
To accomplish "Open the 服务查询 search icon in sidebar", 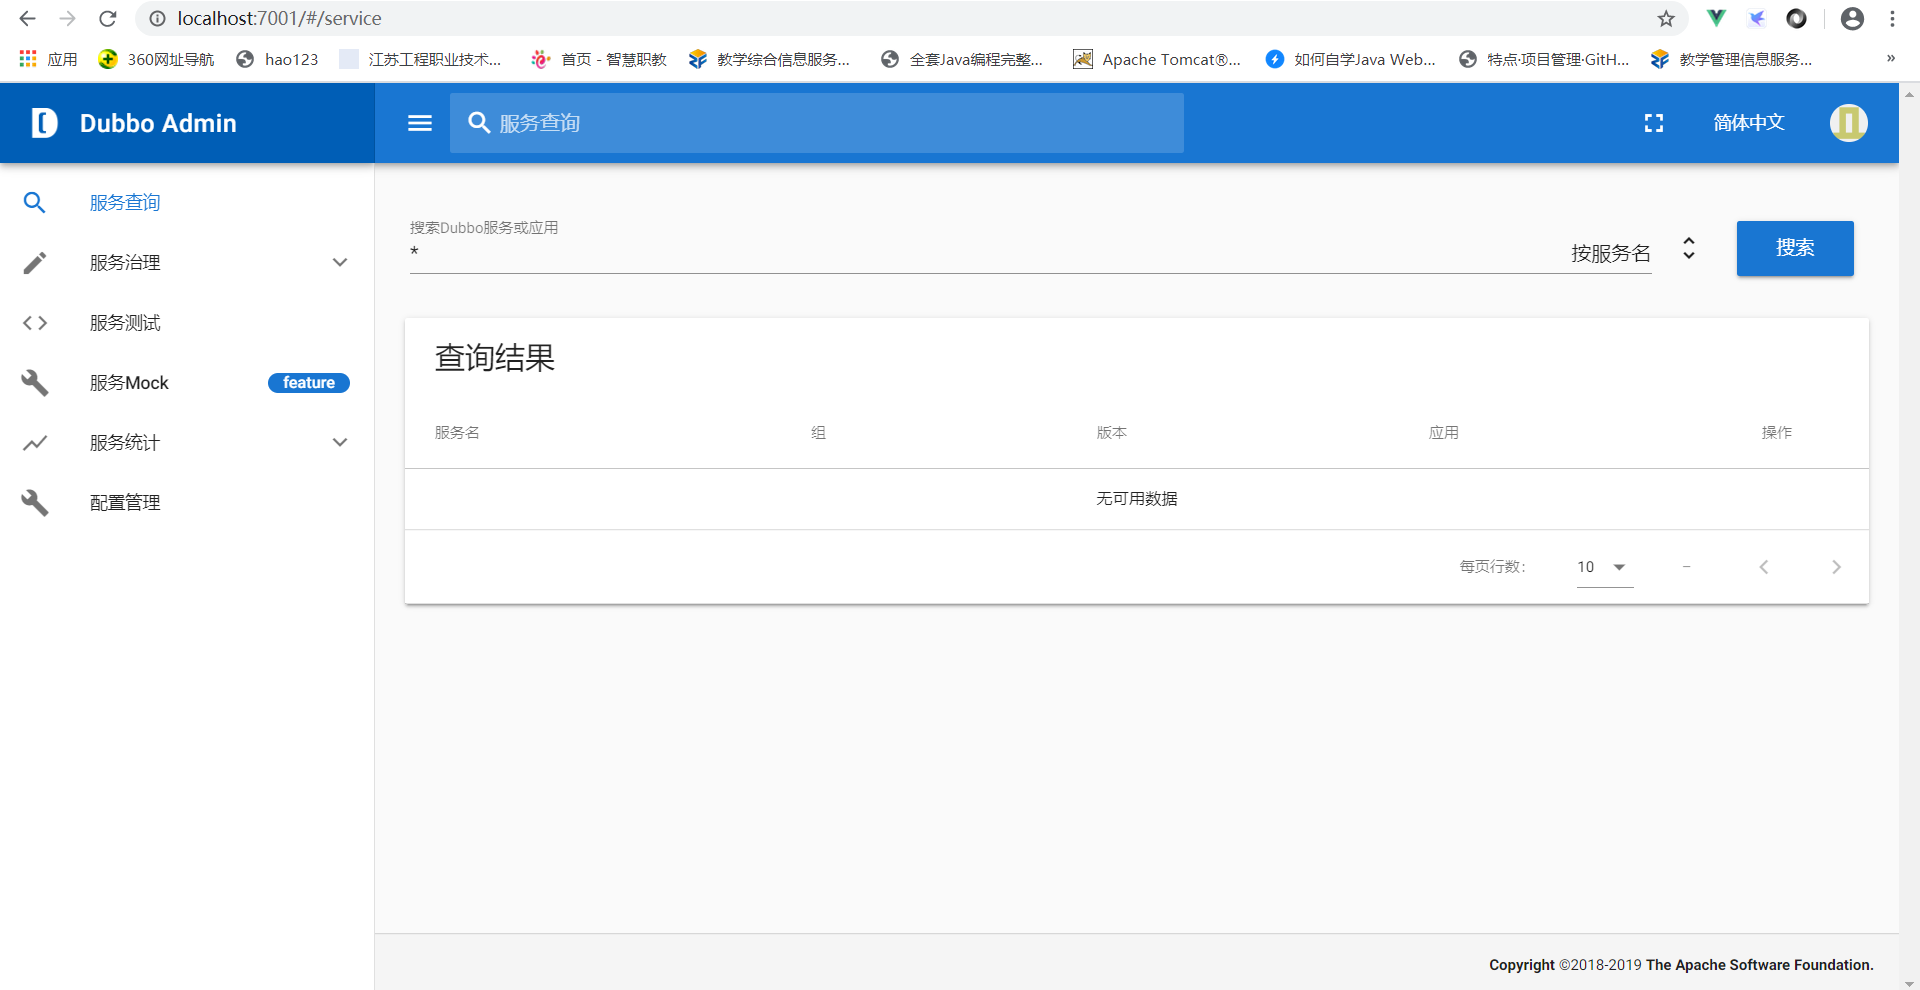I will point(35,202).
